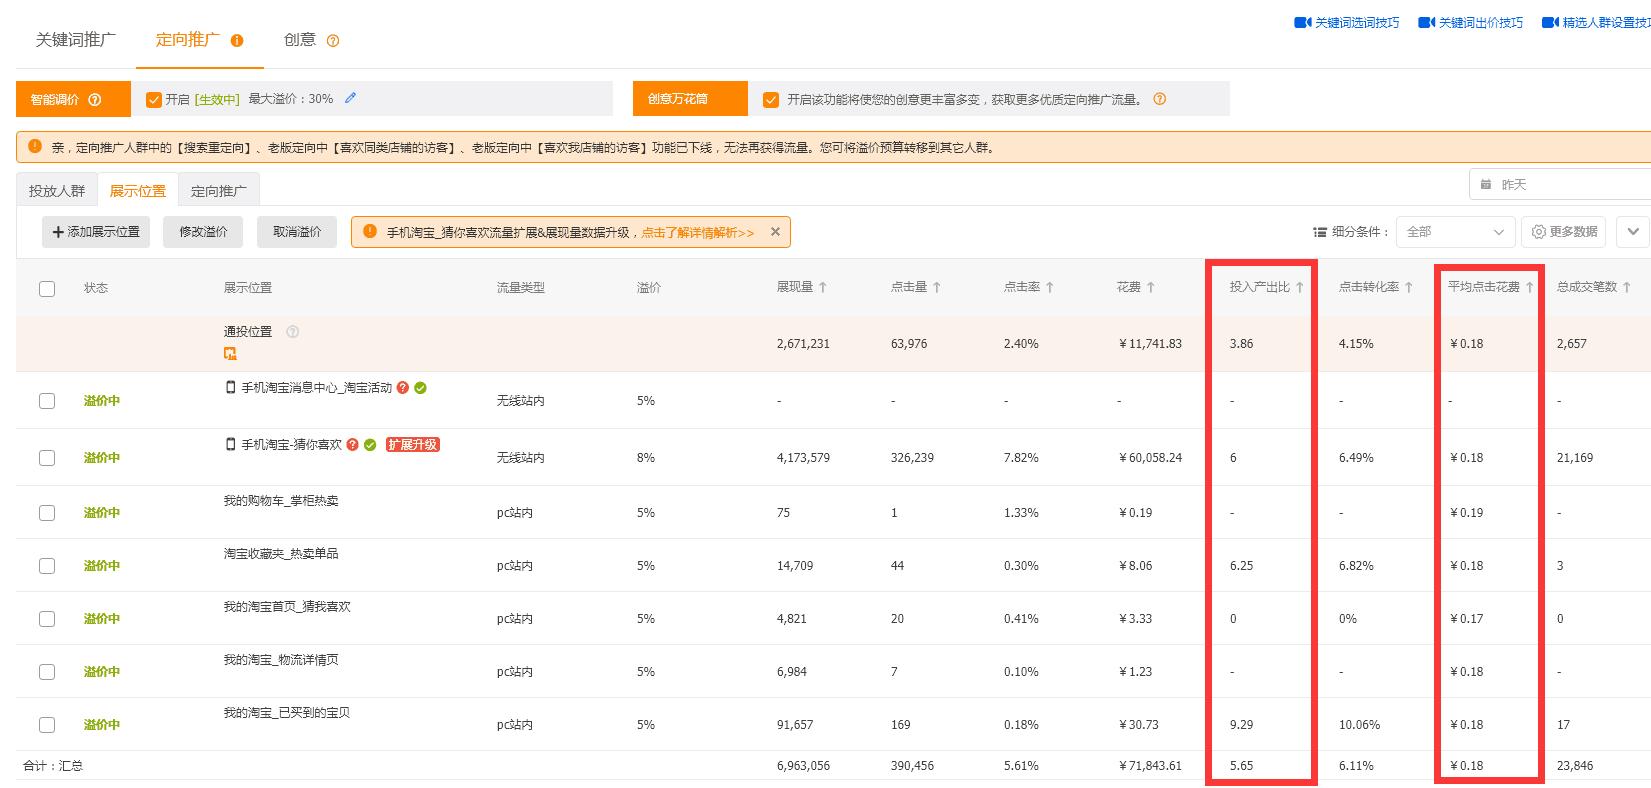Screen dimensions: 1651x788
Task: Click 溢价中 status on 猜你喜欢 row
Action: click(101, 458)
